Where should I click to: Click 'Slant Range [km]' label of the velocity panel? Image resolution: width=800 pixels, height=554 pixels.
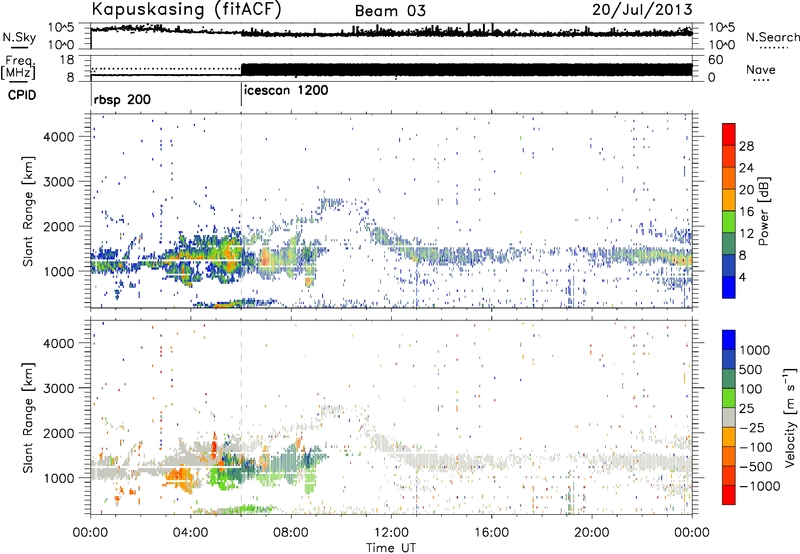(x=28, y=417)
